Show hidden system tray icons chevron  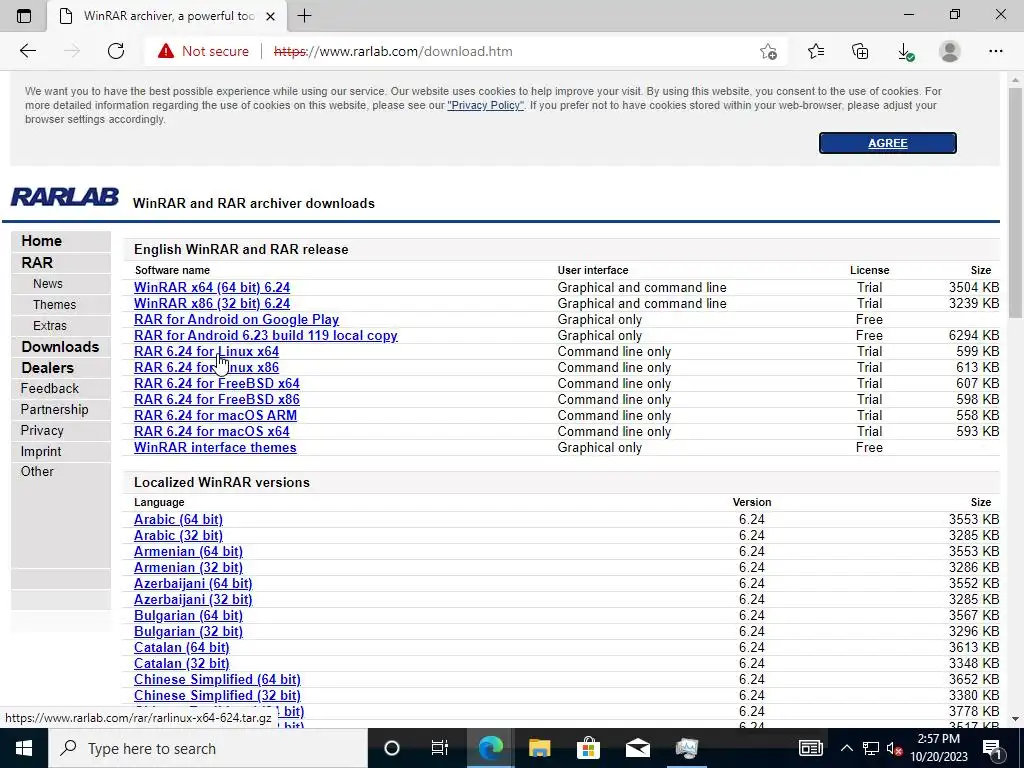[x=846, y=748]
